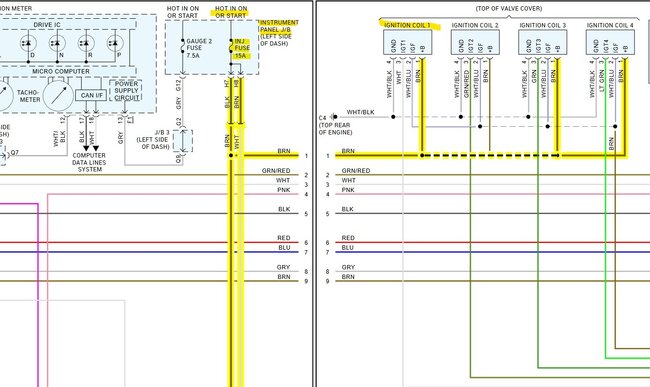The height and width of the screenshot is (387, 650).
Task: Select COMPUTER DATA LINES SYSTEM text
Action: point(89,162)
